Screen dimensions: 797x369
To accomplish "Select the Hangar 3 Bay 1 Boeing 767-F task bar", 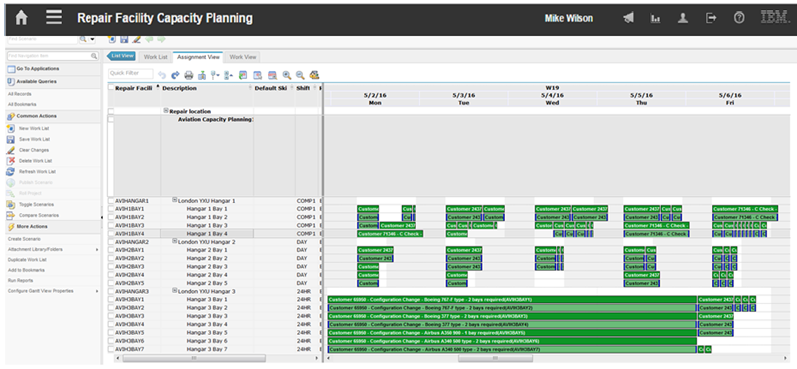I will point(512,299).
